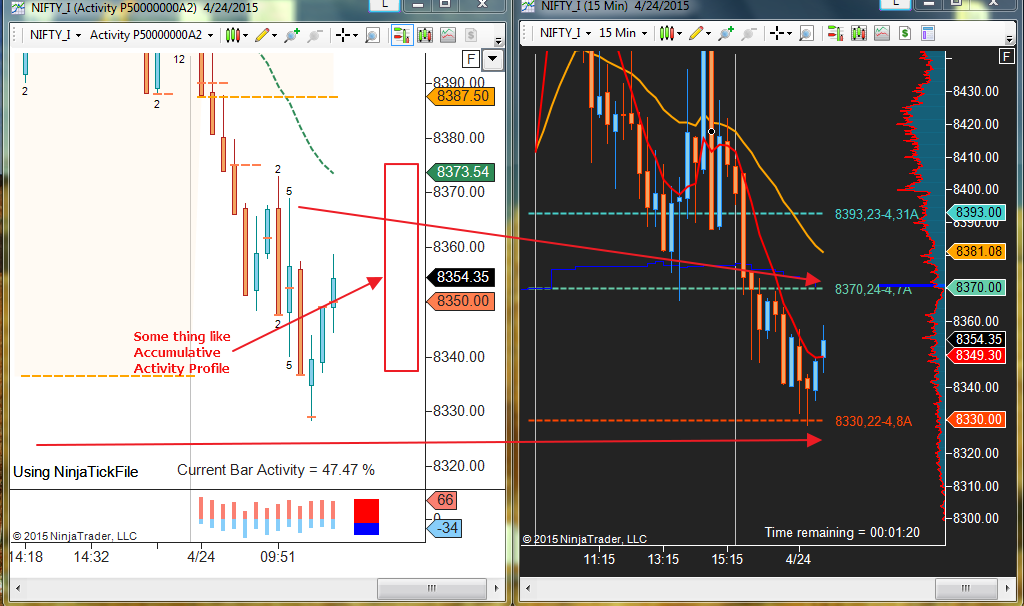Expand chart style dropdown arrow in 15 Min chart
Screen dimensions: 1024x606
[679, 33]
